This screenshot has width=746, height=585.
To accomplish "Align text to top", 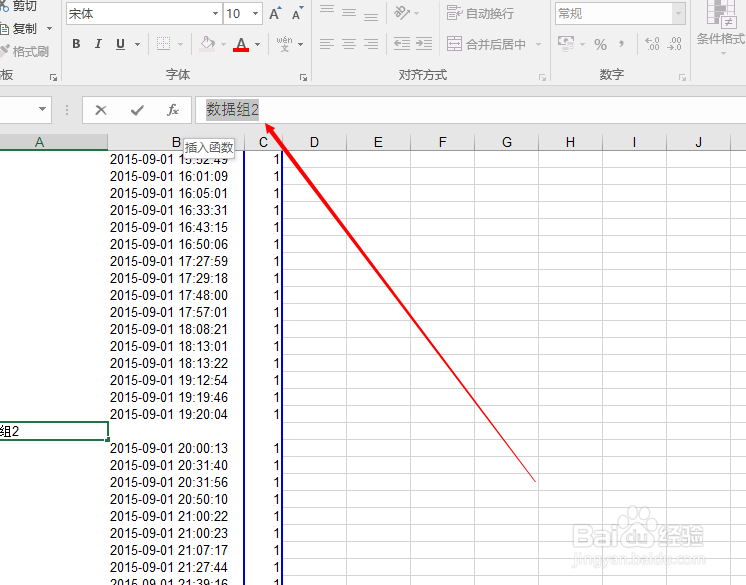I will (326, 11).
